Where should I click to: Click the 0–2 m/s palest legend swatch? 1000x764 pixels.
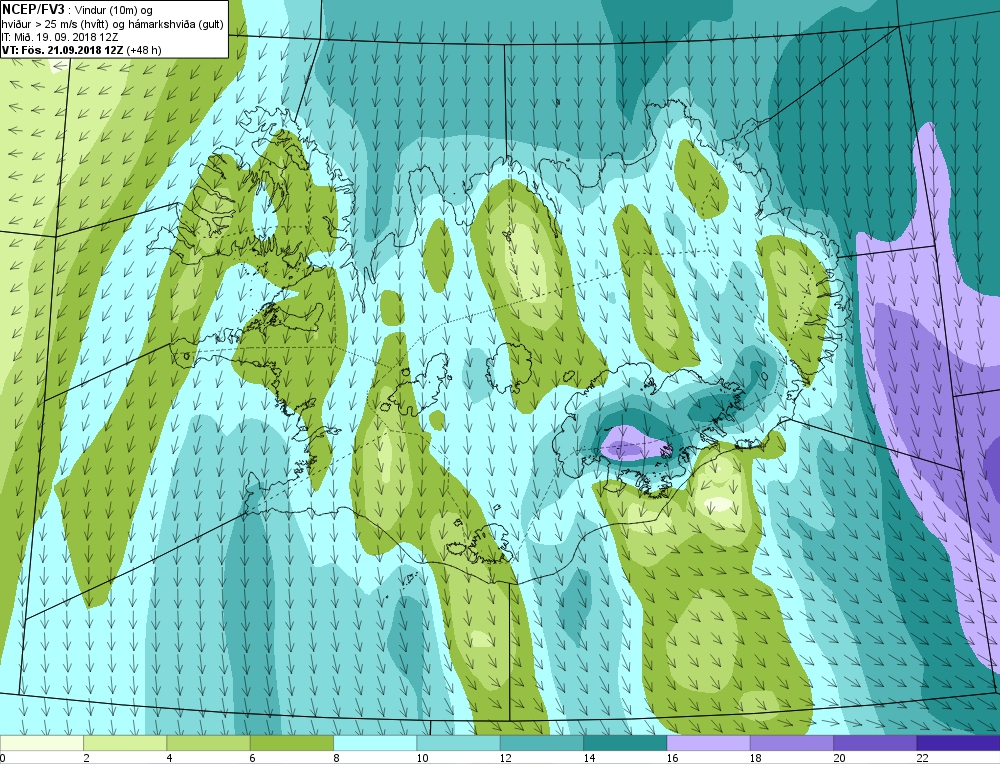tap(42, 743)
